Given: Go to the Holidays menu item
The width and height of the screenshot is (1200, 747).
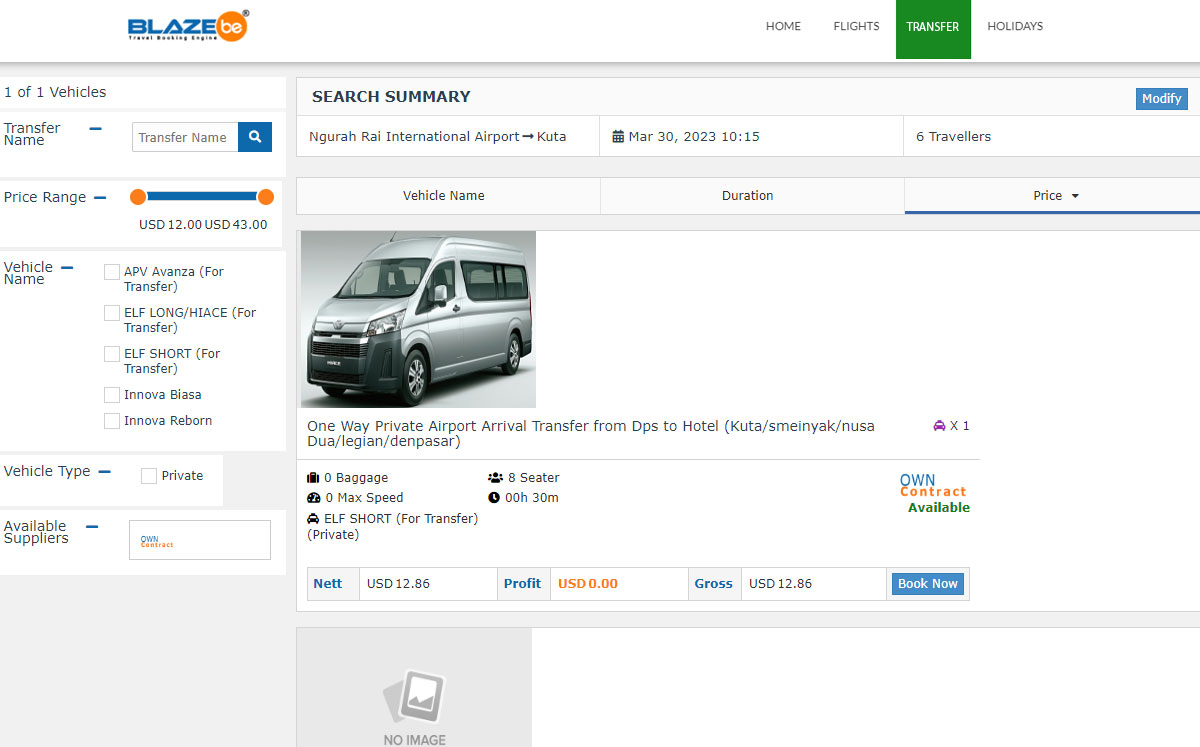Looking at the screenshot, I should tap(1014, 27).
